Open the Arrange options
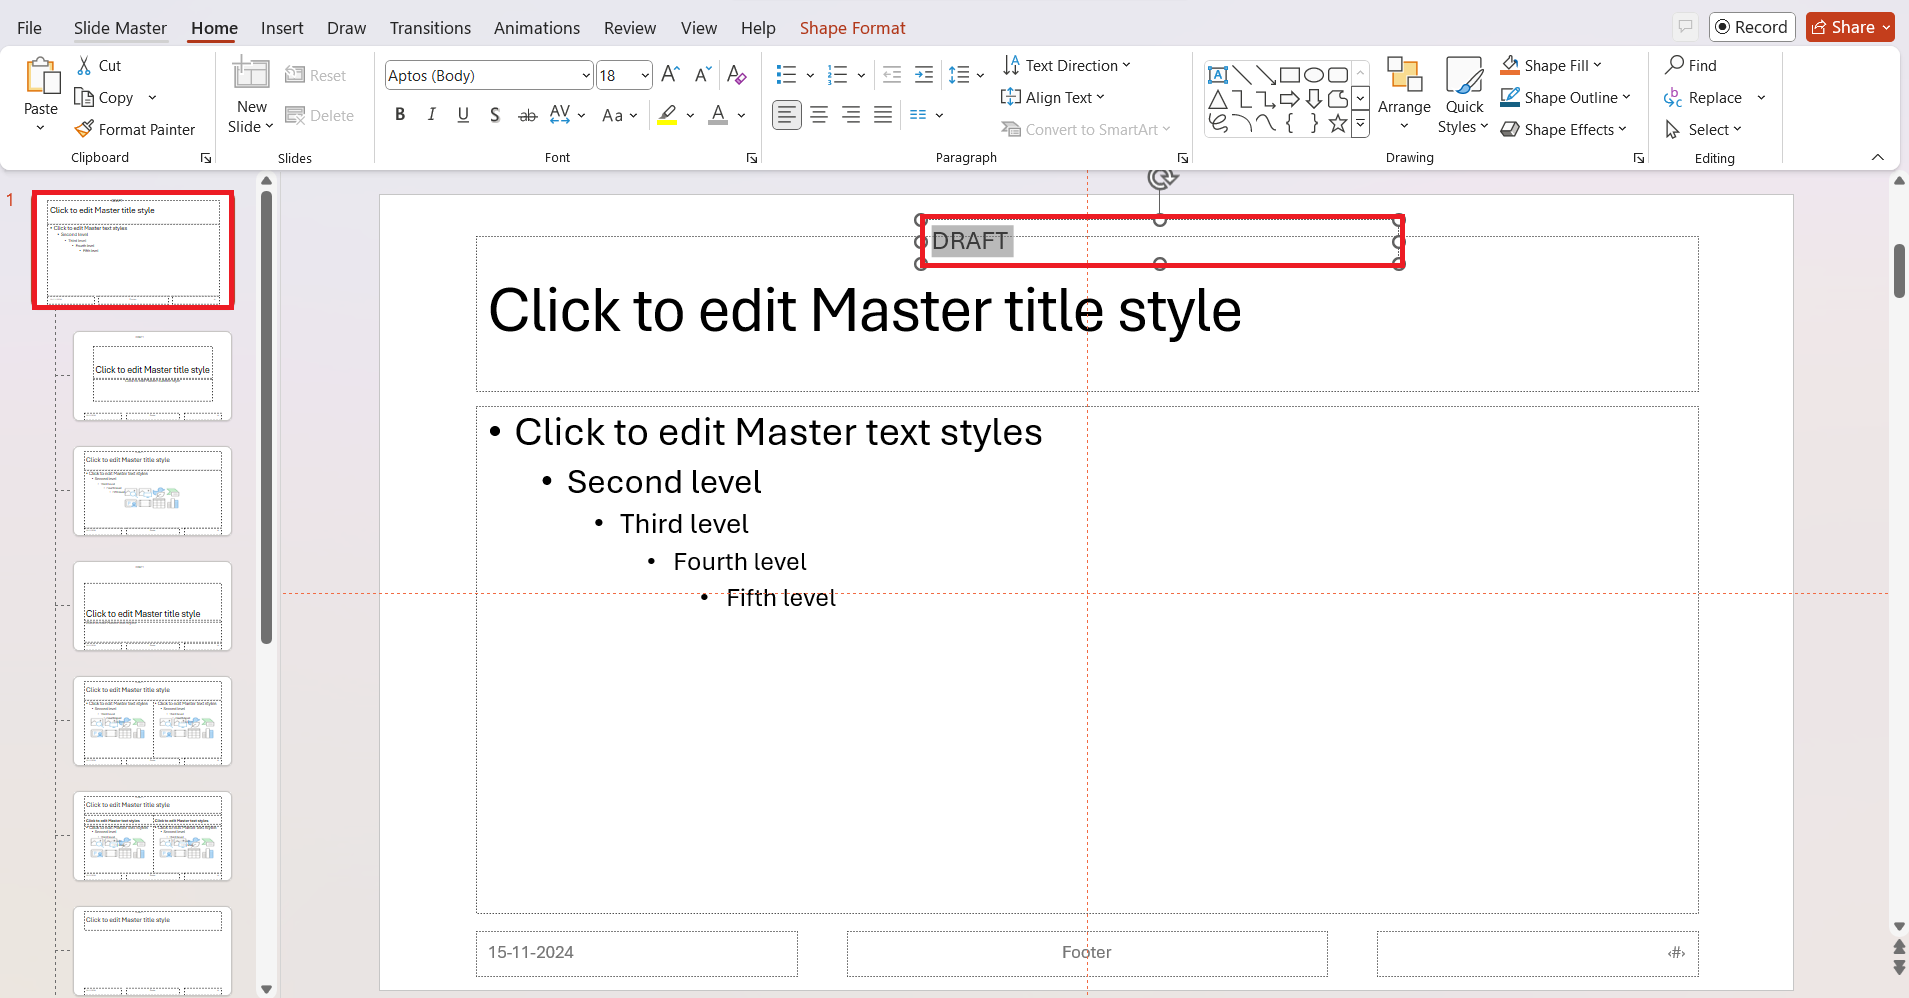1909x998 pixels. point(1404,95)
